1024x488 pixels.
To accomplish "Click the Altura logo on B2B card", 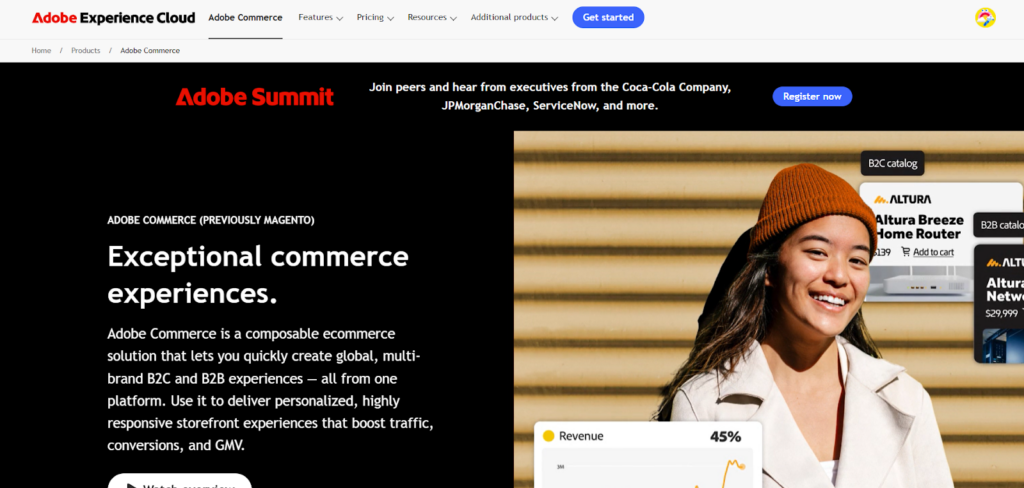I will [x=1004, y=263].
